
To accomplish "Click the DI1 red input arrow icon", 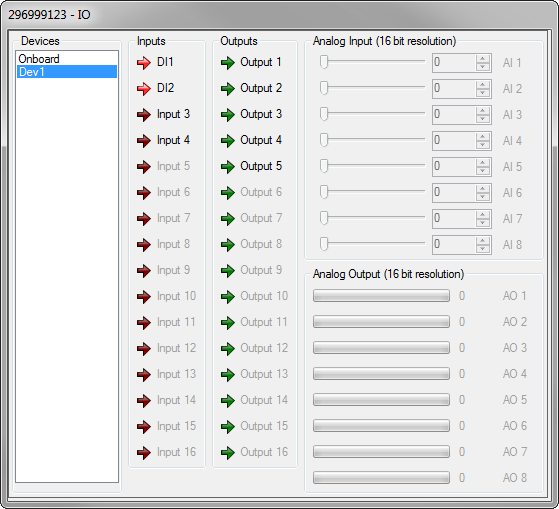I will (x=144, y=63).
